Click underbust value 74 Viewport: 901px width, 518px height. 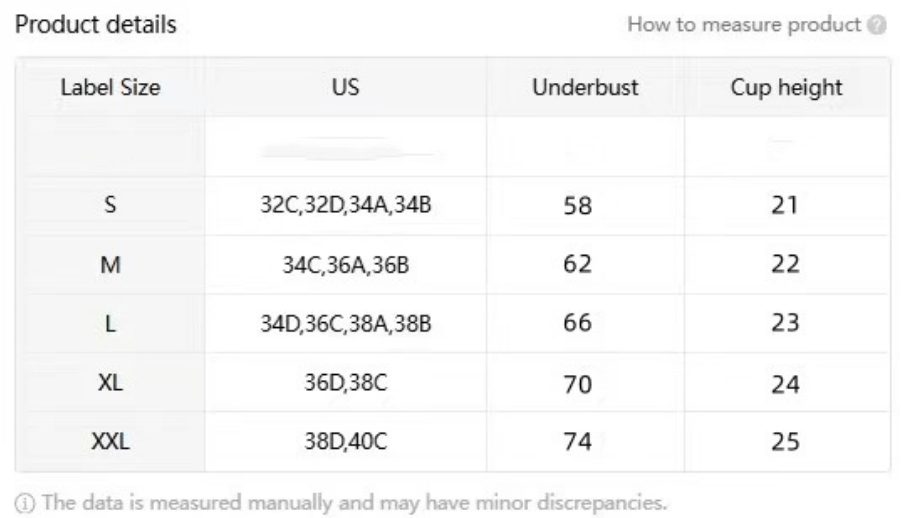click(577, 442)
